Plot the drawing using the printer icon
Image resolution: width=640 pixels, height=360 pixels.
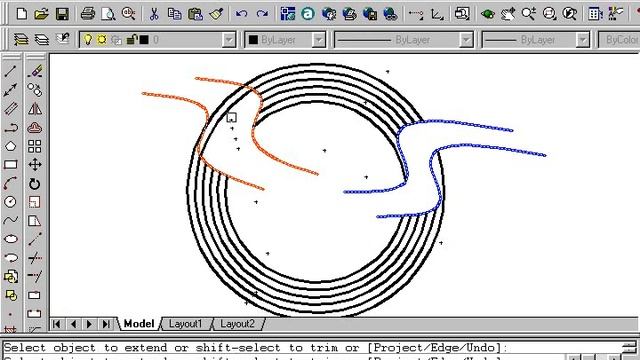[x=88, y=14]
